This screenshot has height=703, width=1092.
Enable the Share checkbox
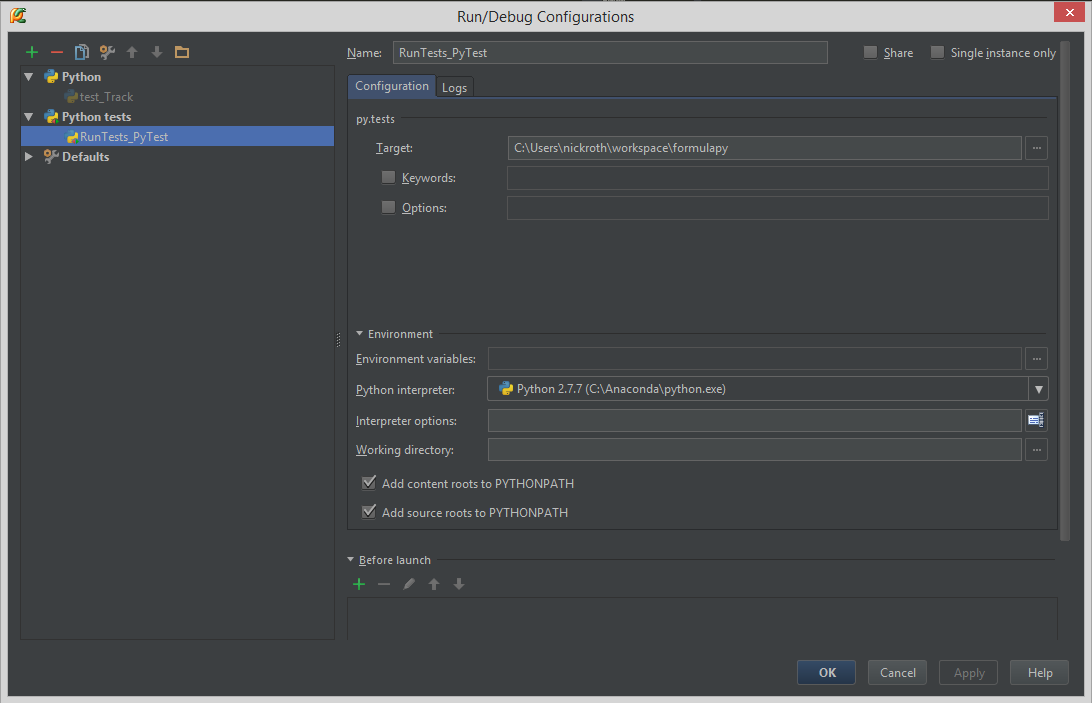point(871,52)
